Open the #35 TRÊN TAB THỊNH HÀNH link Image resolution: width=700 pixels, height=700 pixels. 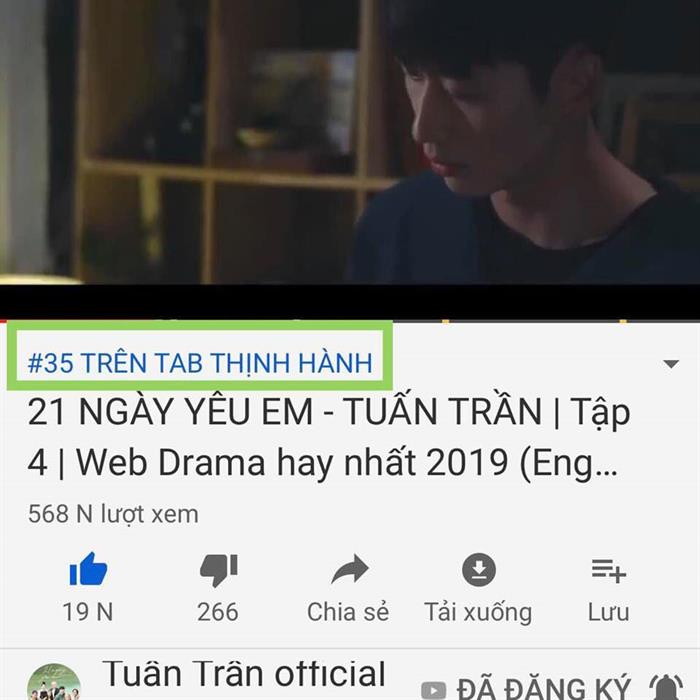[x=200, y=362]
